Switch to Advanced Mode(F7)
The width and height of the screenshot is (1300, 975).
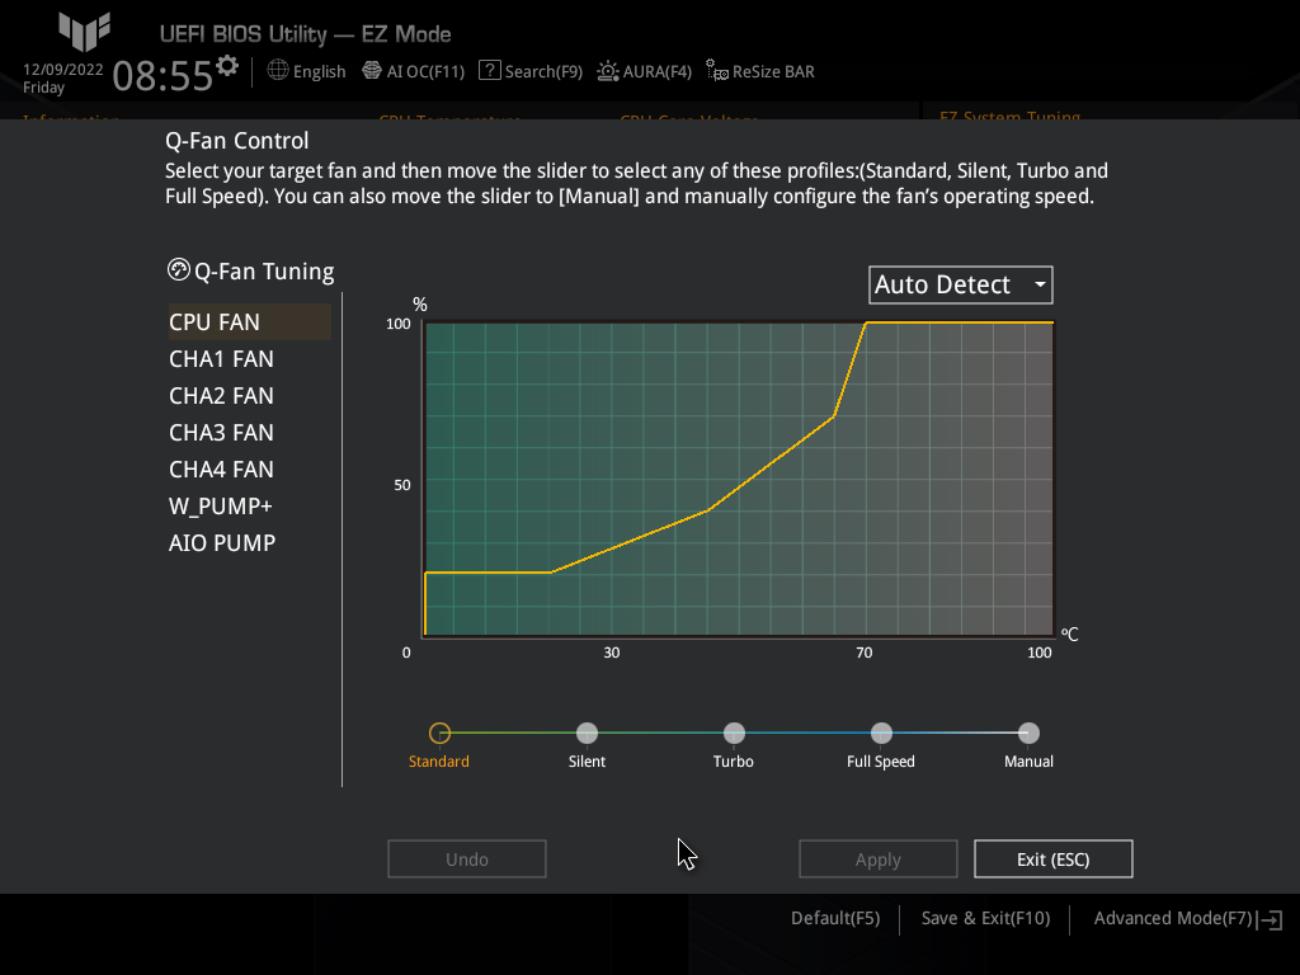click(x=1173, y=918)
